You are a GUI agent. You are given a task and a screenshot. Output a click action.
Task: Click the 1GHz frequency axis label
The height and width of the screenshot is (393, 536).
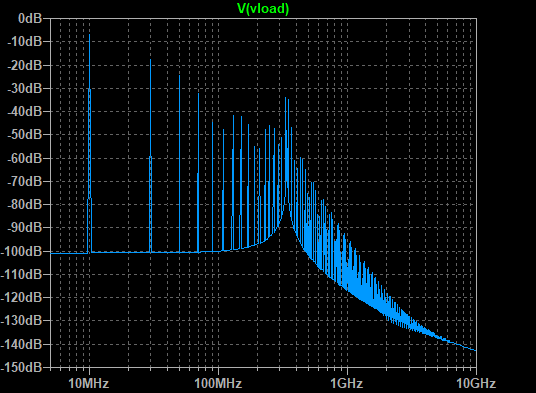347,383
